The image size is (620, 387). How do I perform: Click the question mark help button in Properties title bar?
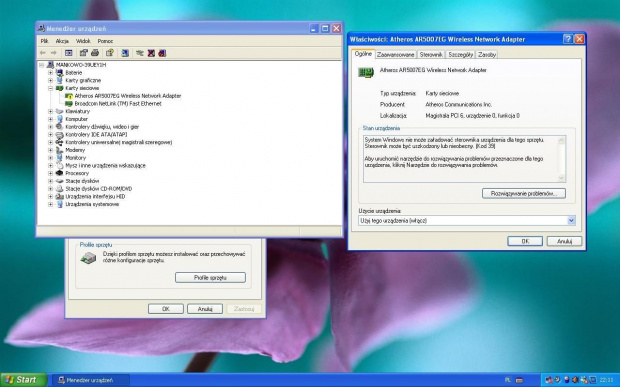[568, 39]
